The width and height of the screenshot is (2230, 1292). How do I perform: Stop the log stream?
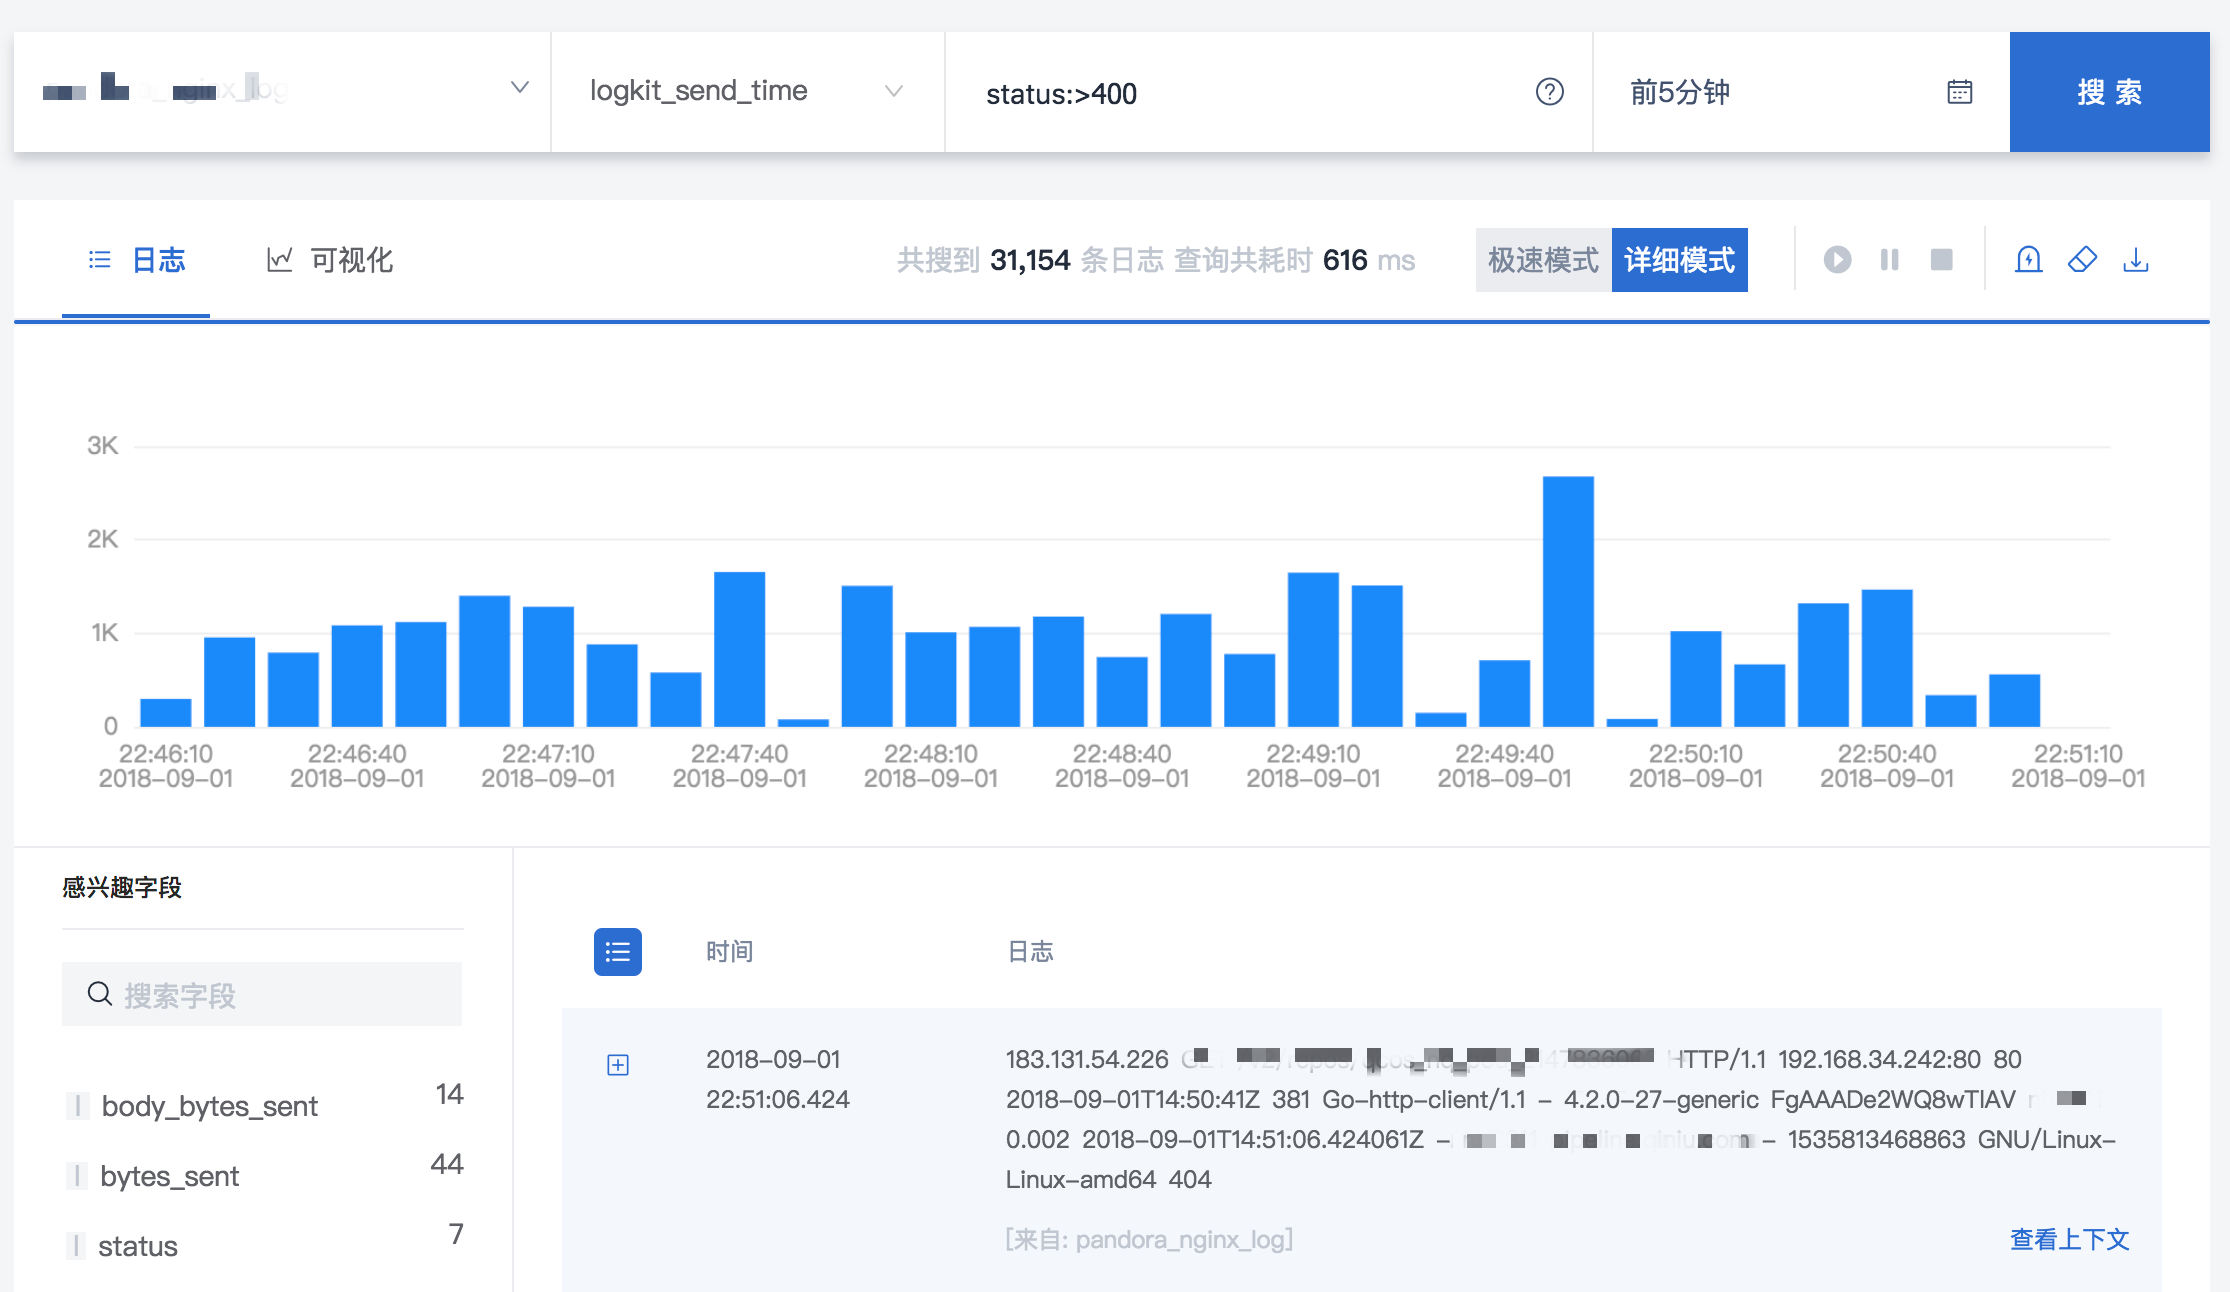click(x=1941, y=260)
